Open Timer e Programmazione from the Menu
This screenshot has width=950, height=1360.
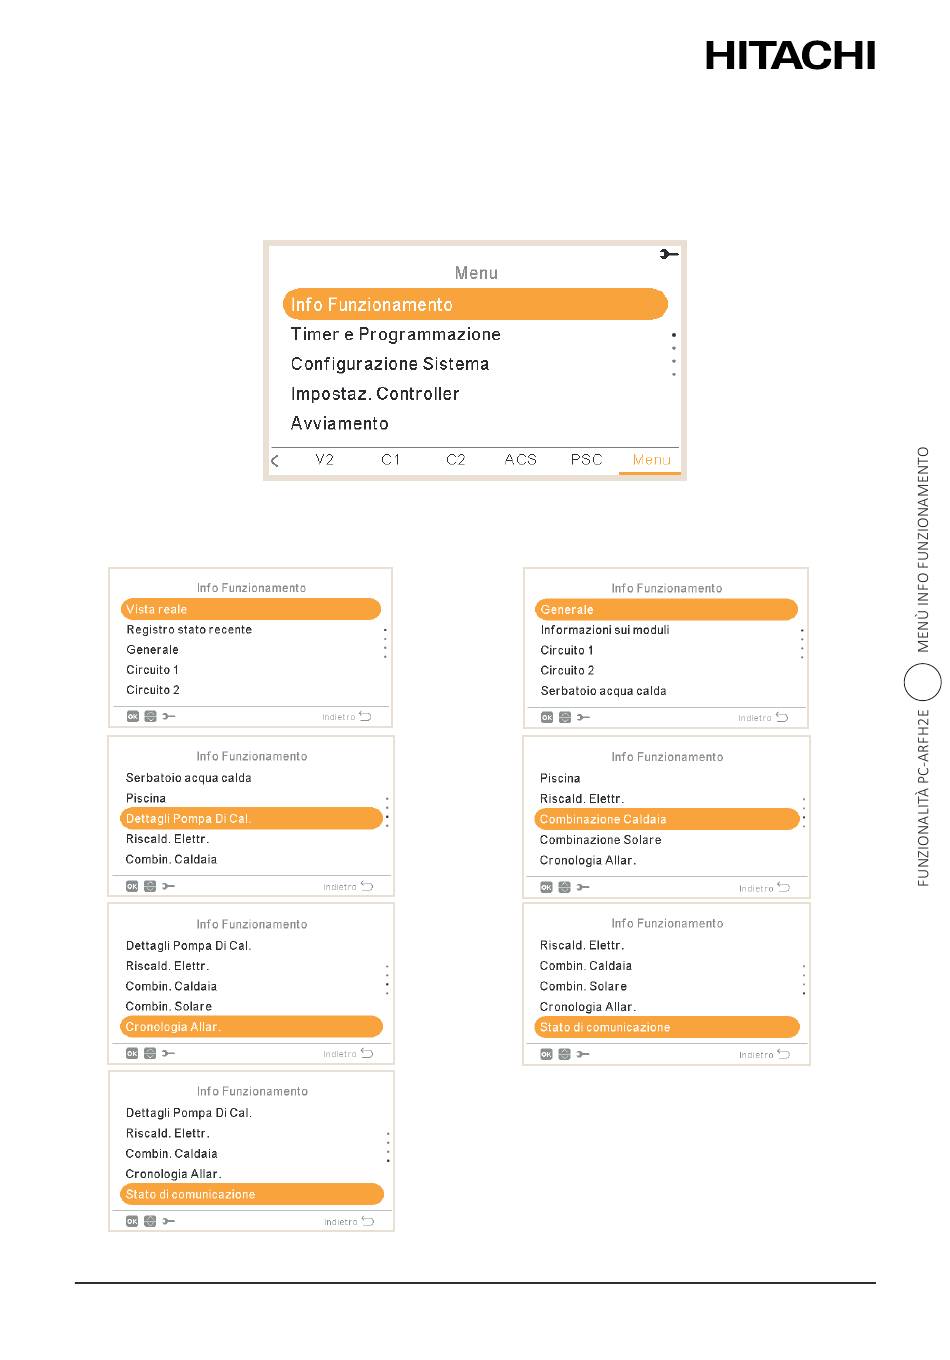396,334
